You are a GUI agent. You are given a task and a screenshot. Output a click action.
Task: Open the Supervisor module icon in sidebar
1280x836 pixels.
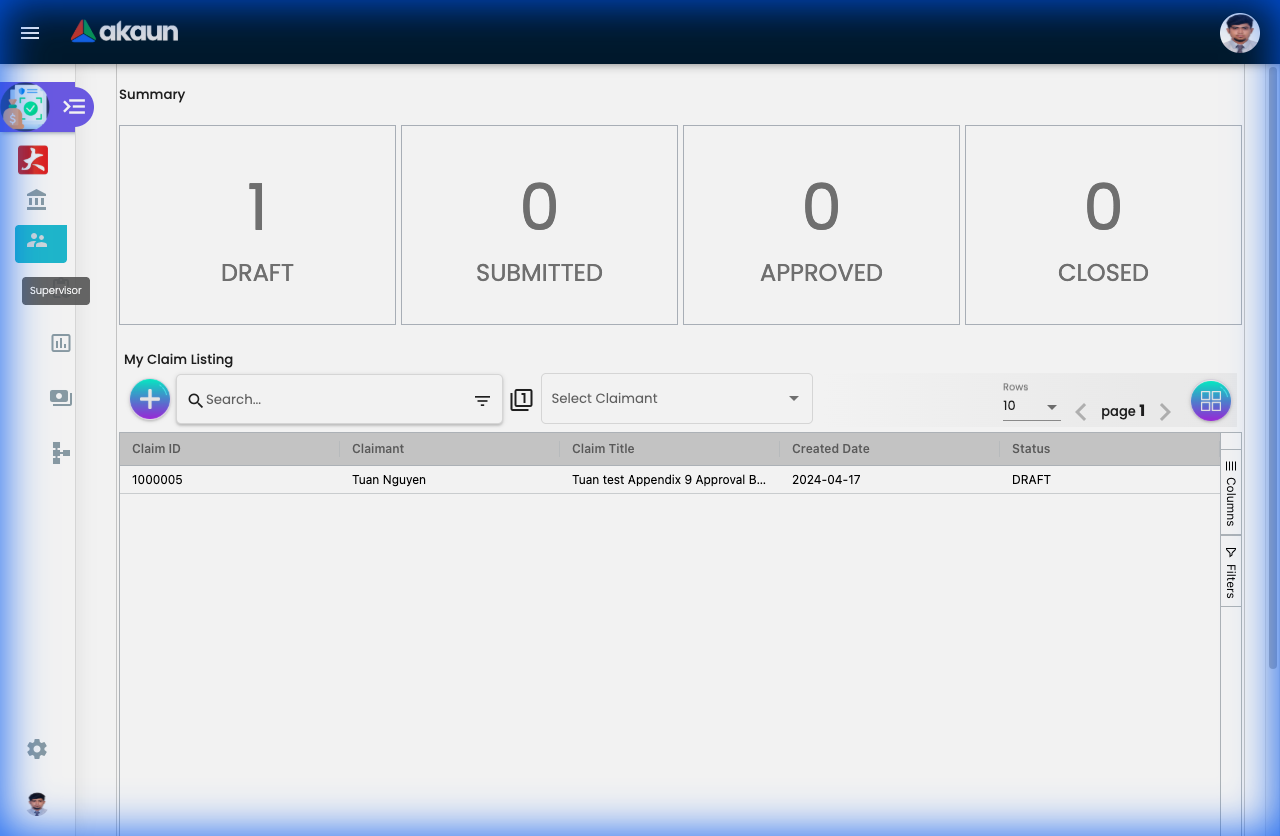coord(40,243)
